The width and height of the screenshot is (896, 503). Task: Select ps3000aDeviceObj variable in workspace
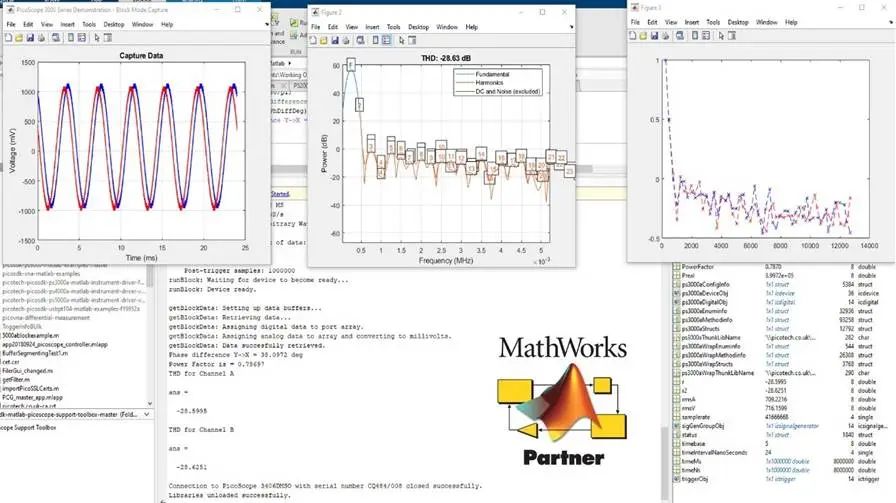(x=705, y=293)
